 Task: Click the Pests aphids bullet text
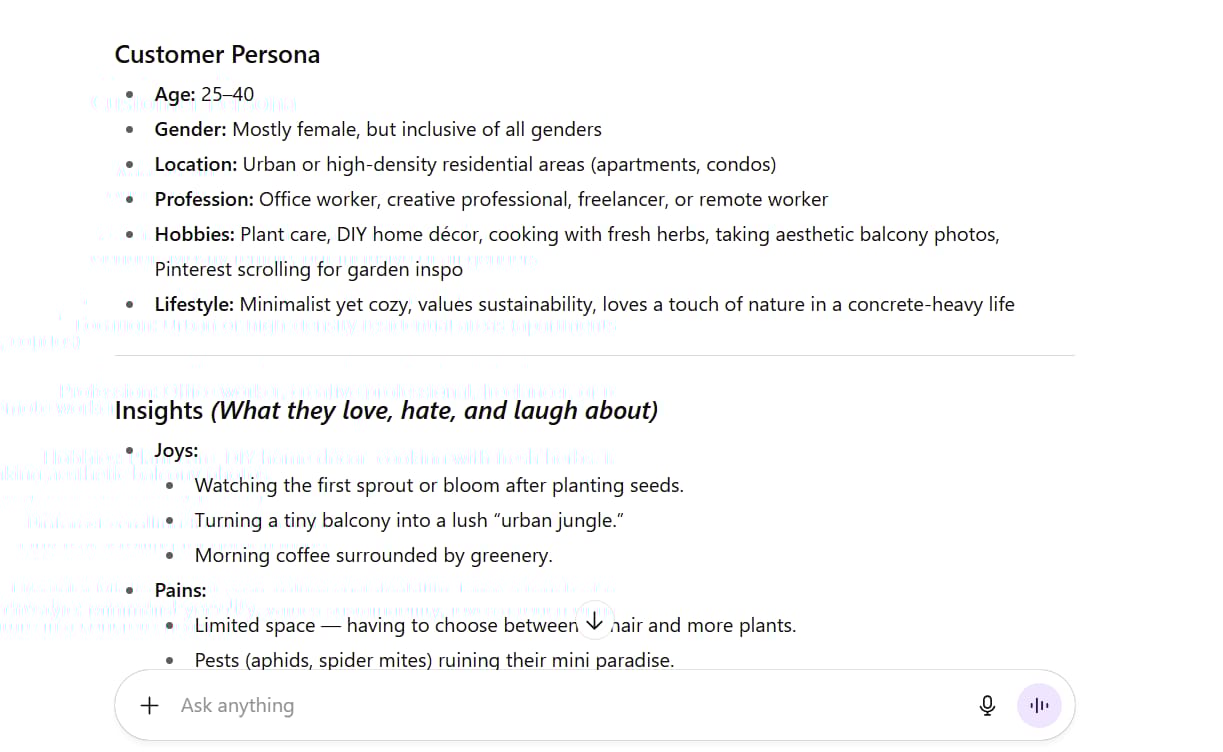pos(434,660)
